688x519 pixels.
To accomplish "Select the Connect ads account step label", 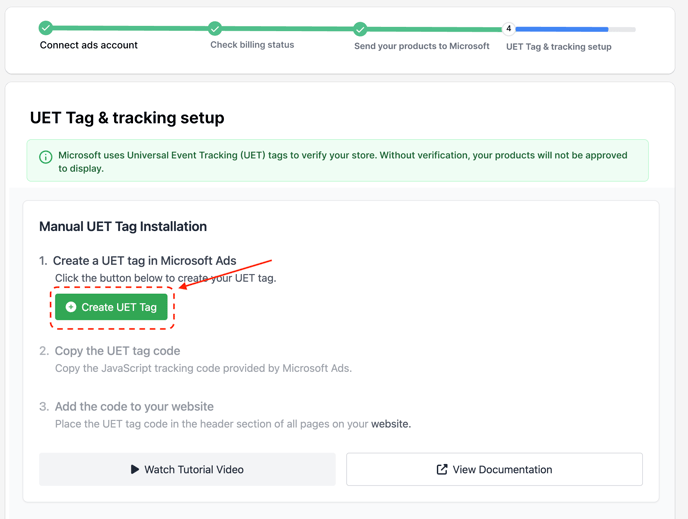I will (x=89, y=45).
